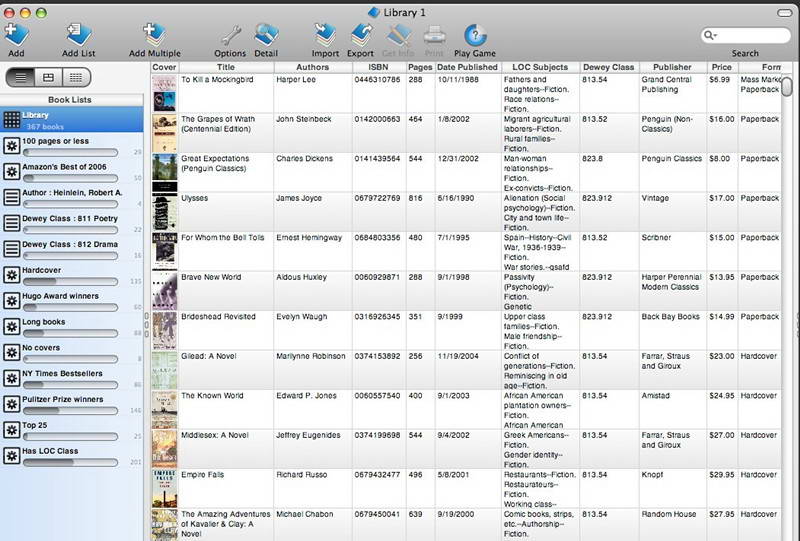Click the Heinlein author list icon
Screen dimensions: 800x541
tap(12, 198)
